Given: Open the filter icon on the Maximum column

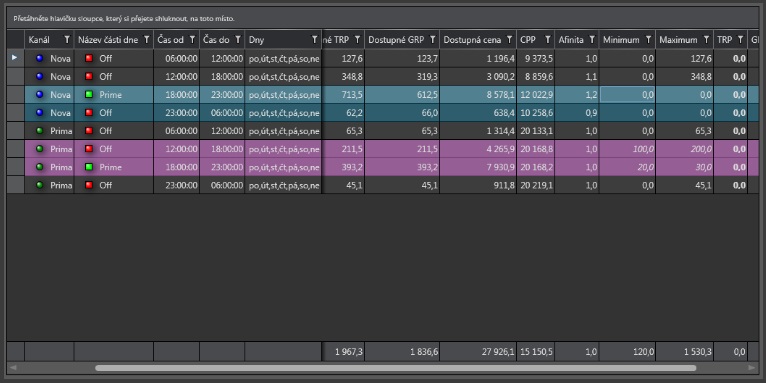Looking at the screenshot, I should point(706,40).
